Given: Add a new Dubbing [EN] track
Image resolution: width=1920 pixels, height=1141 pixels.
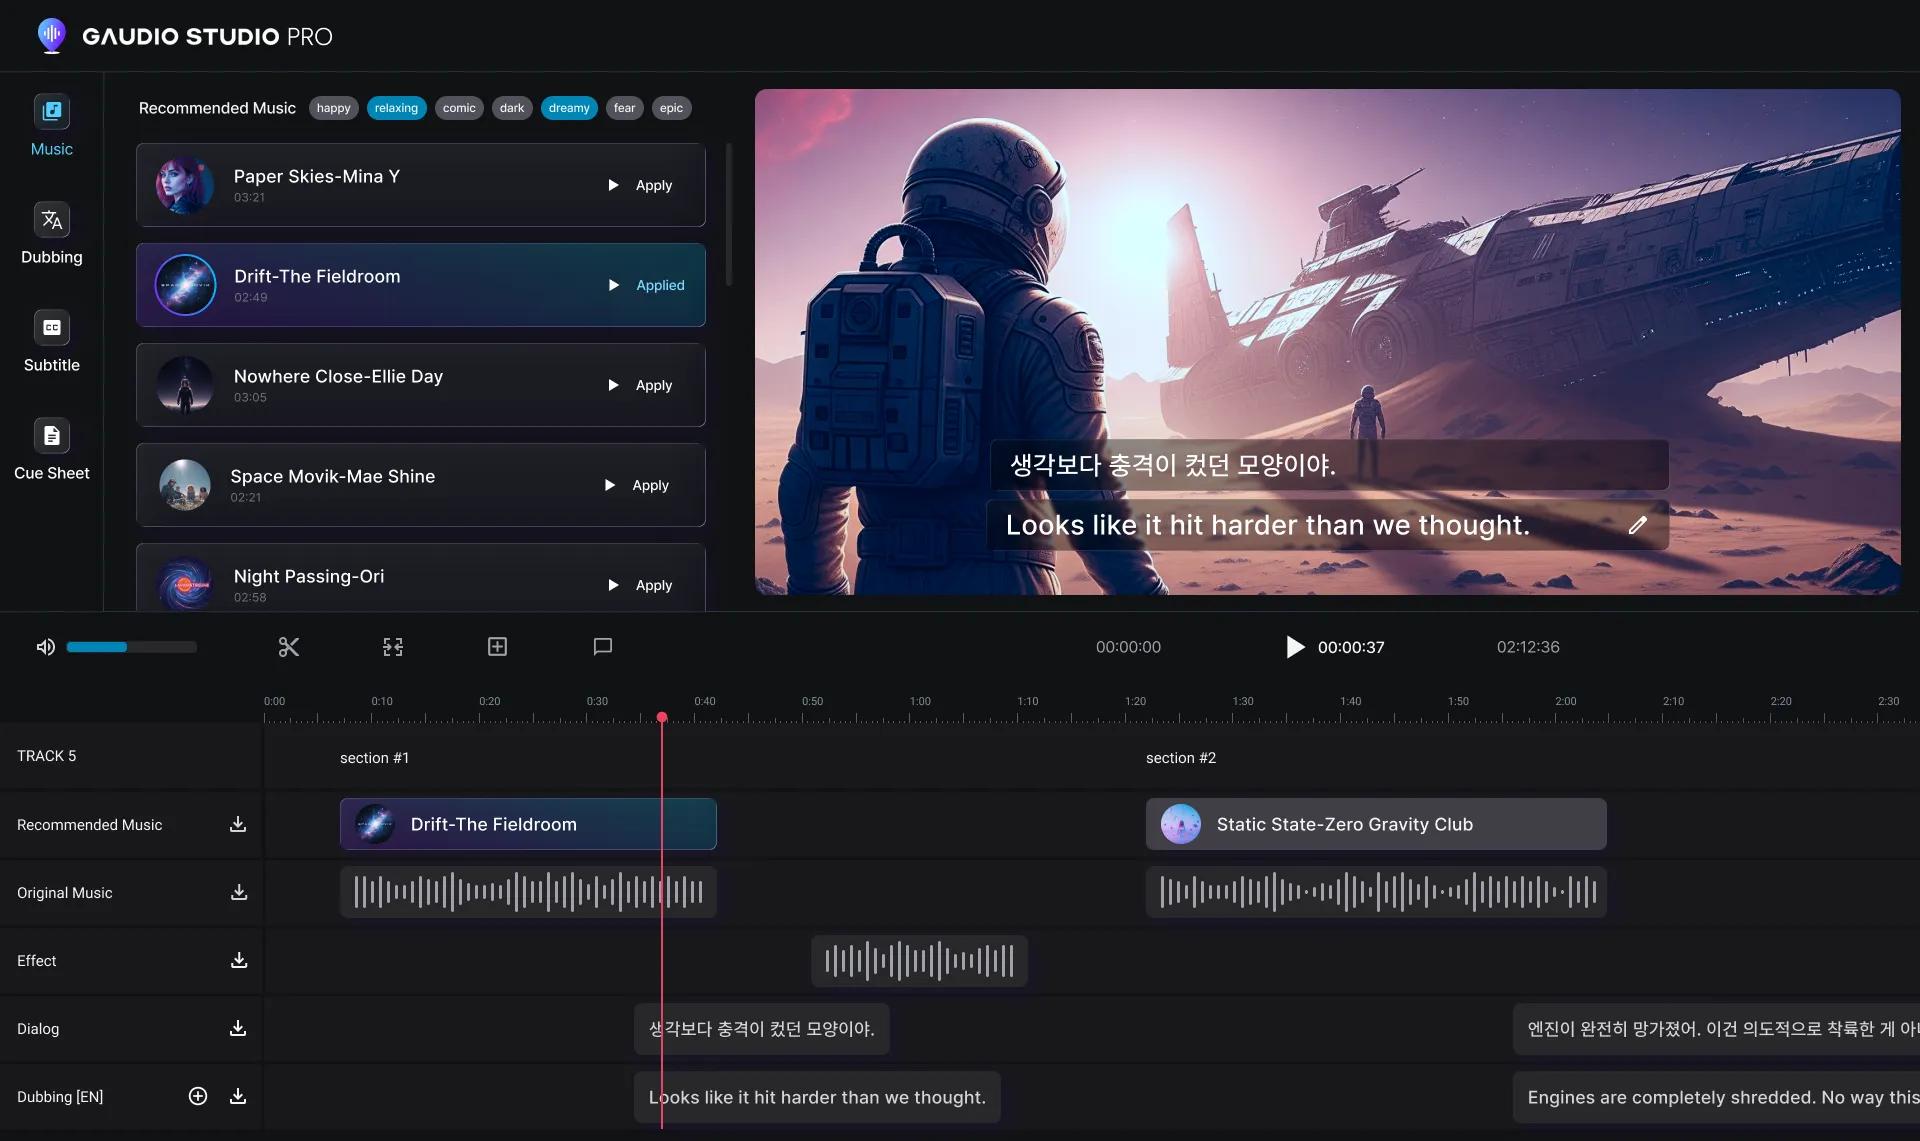Looking at the screenshot, I should 198,1096.
